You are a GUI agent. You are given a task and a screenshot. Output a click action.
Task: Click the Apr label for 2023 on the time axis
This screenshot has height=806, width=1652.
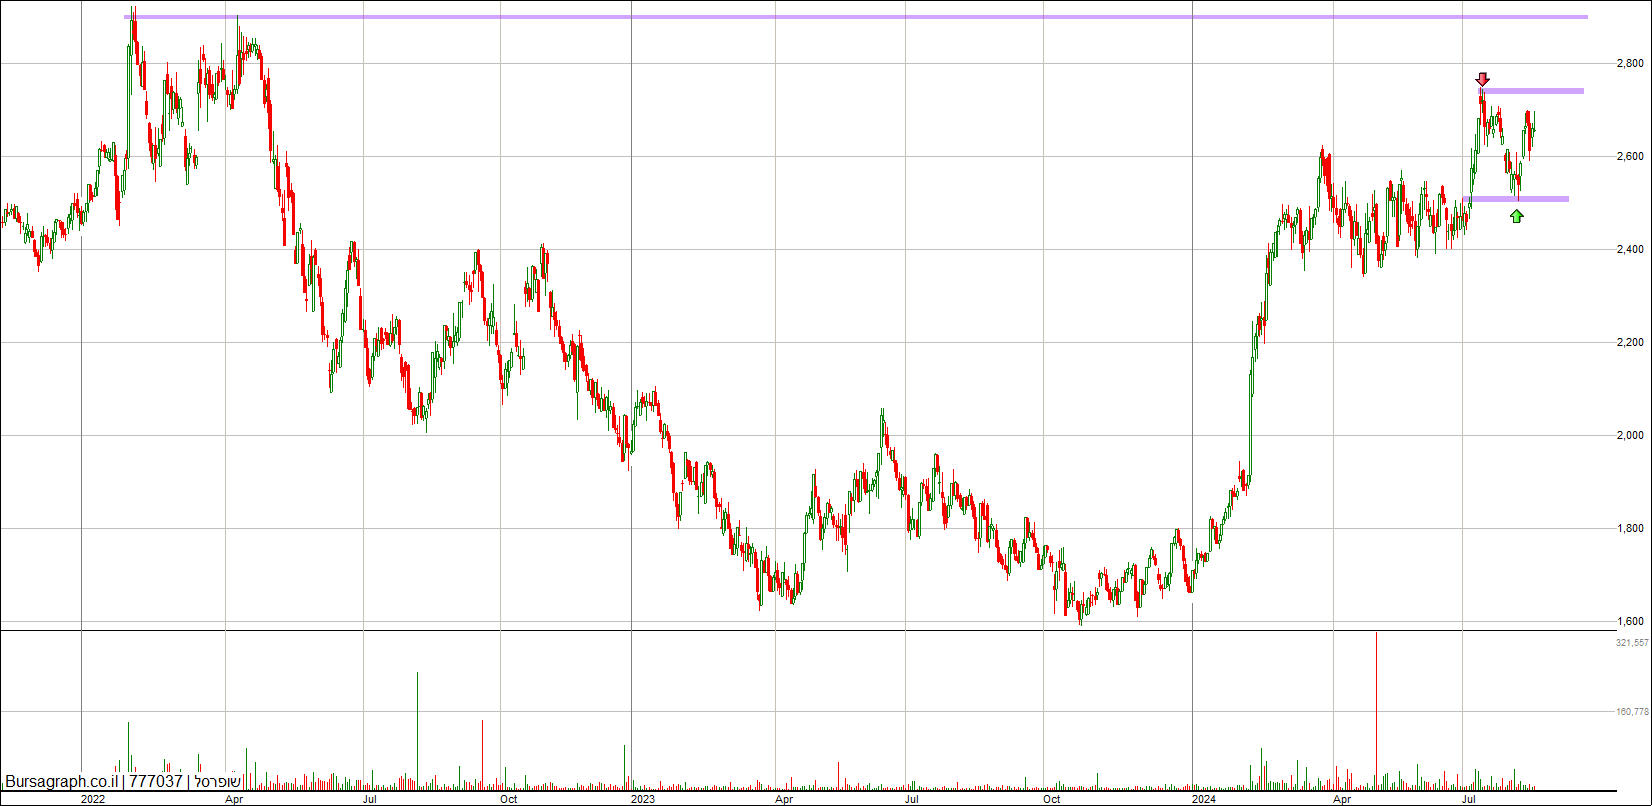click(x=784, y=799)
